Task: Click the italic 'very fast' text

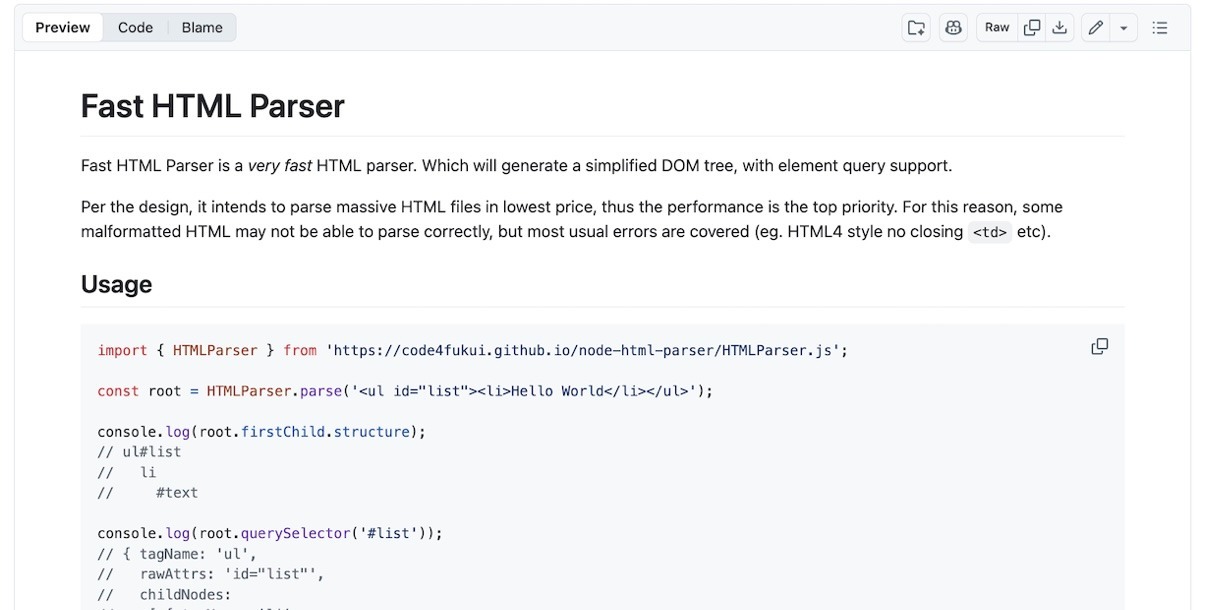Action: pos(280,166)
